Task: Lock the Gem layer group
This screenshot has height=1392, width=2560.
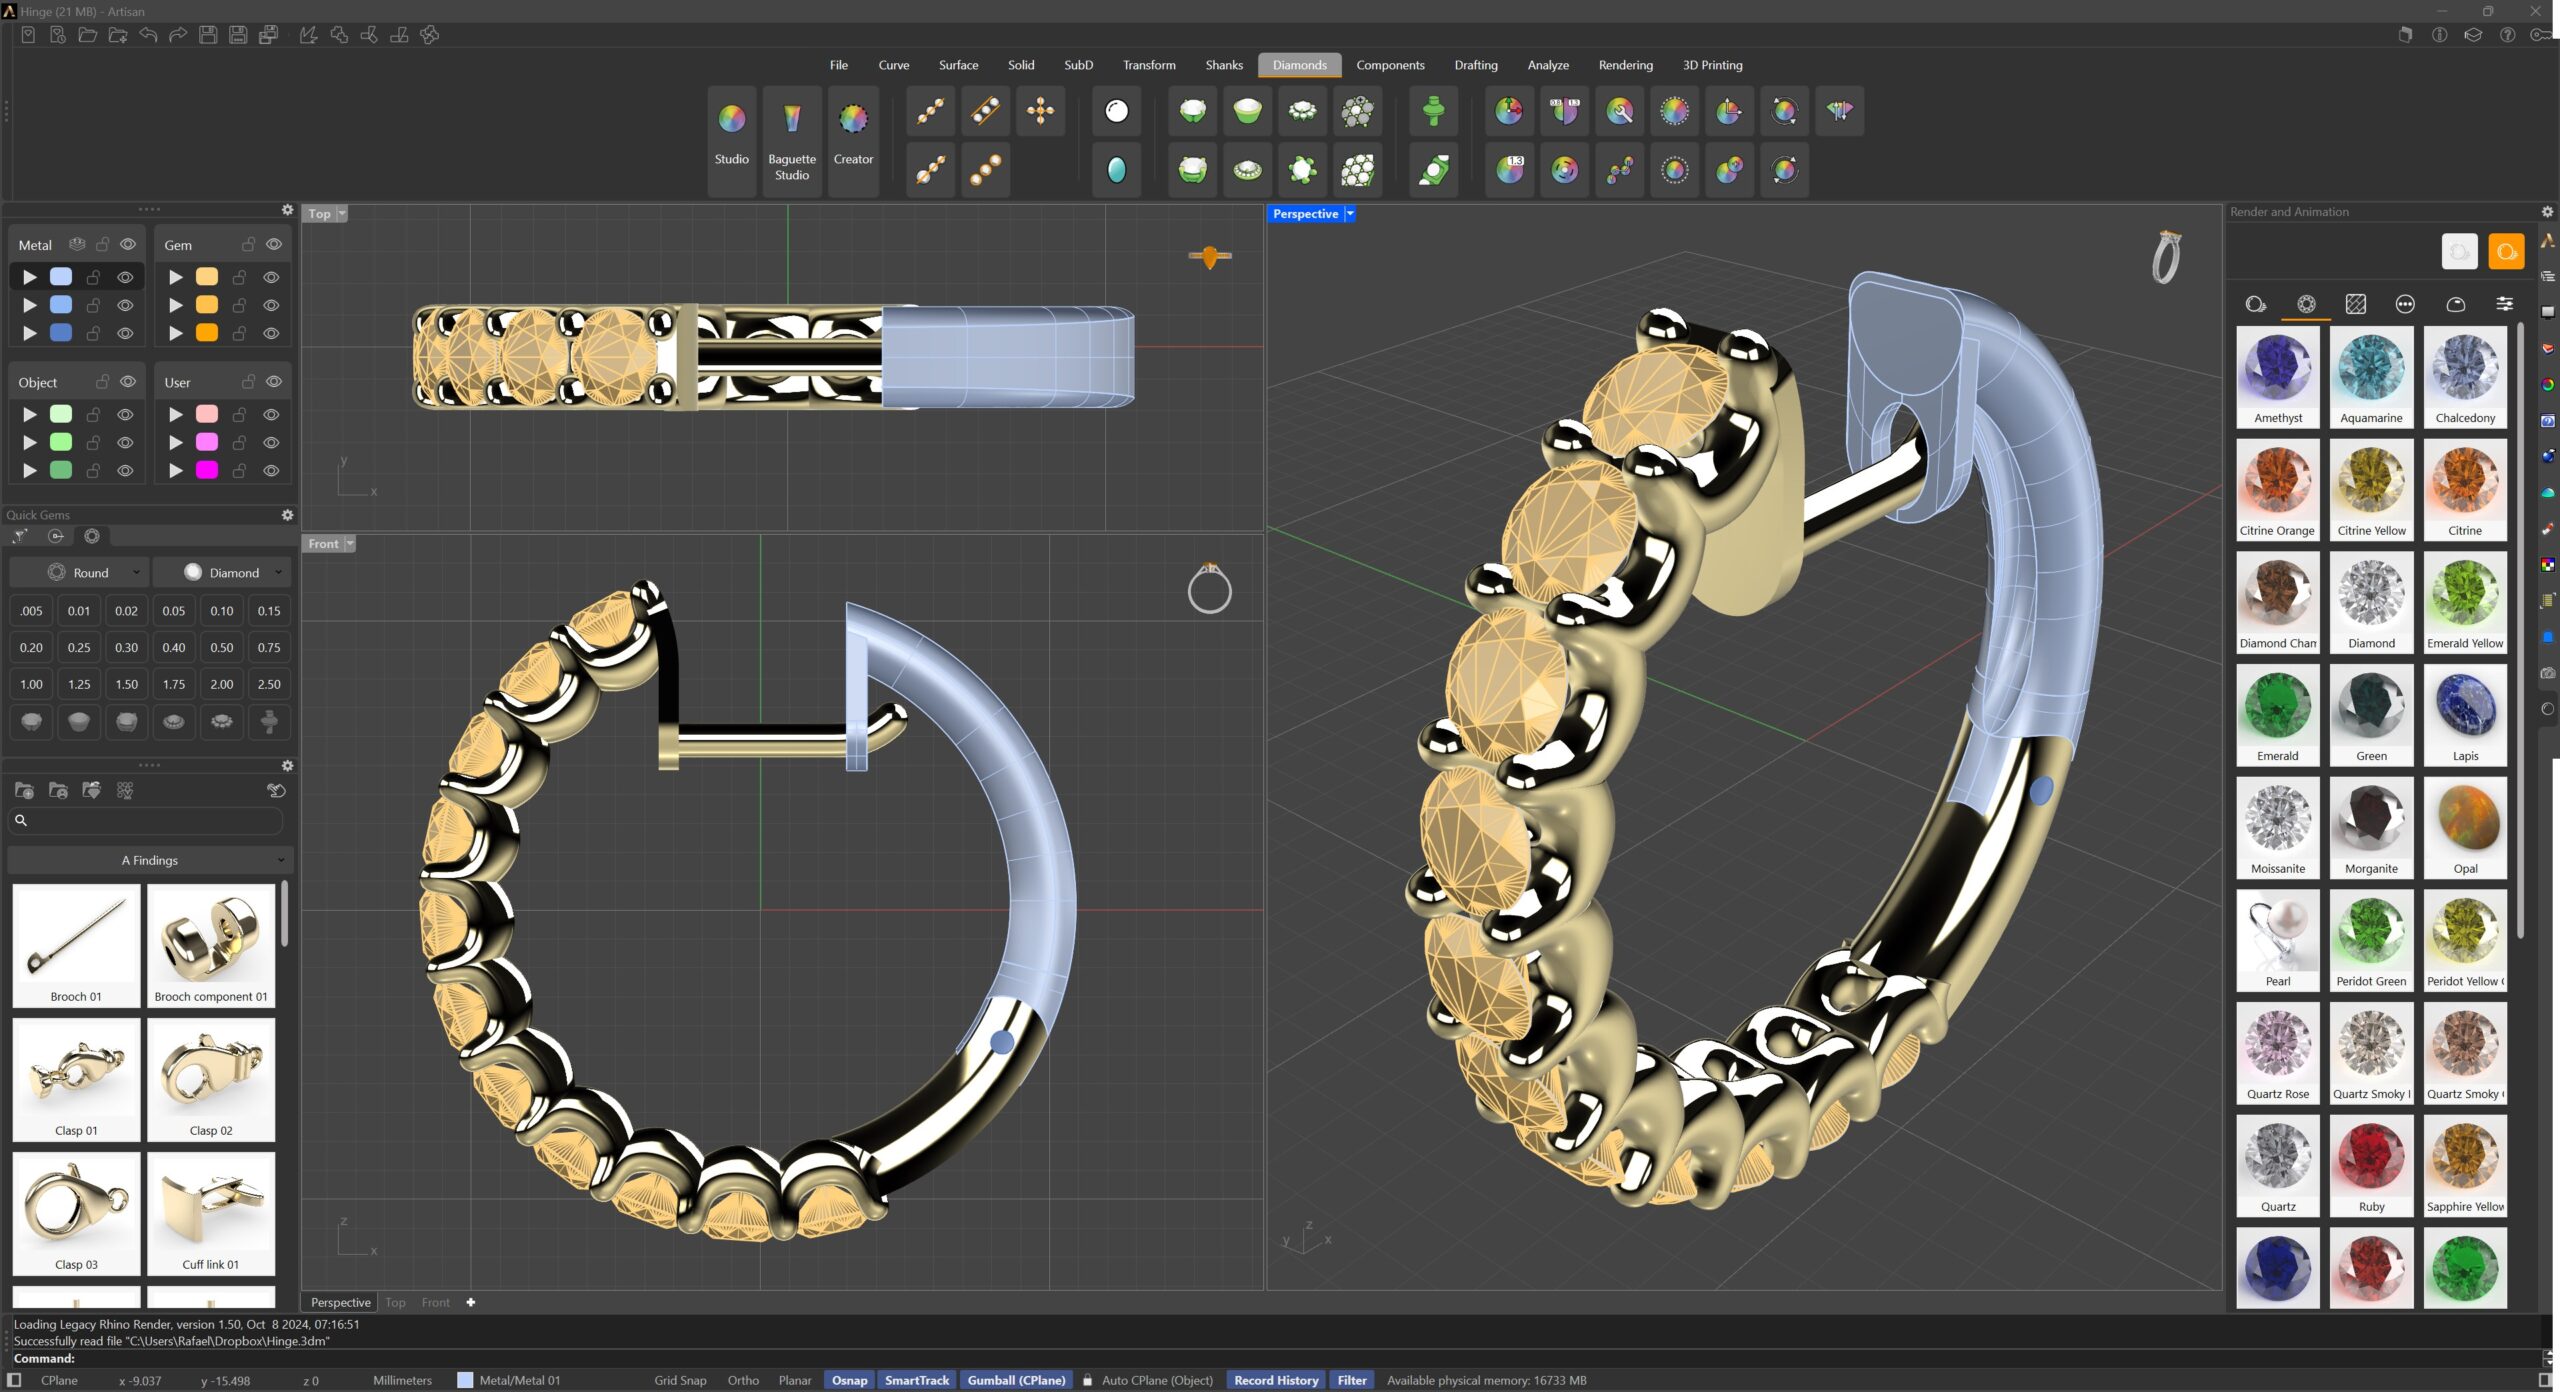Action: point(248,244)
